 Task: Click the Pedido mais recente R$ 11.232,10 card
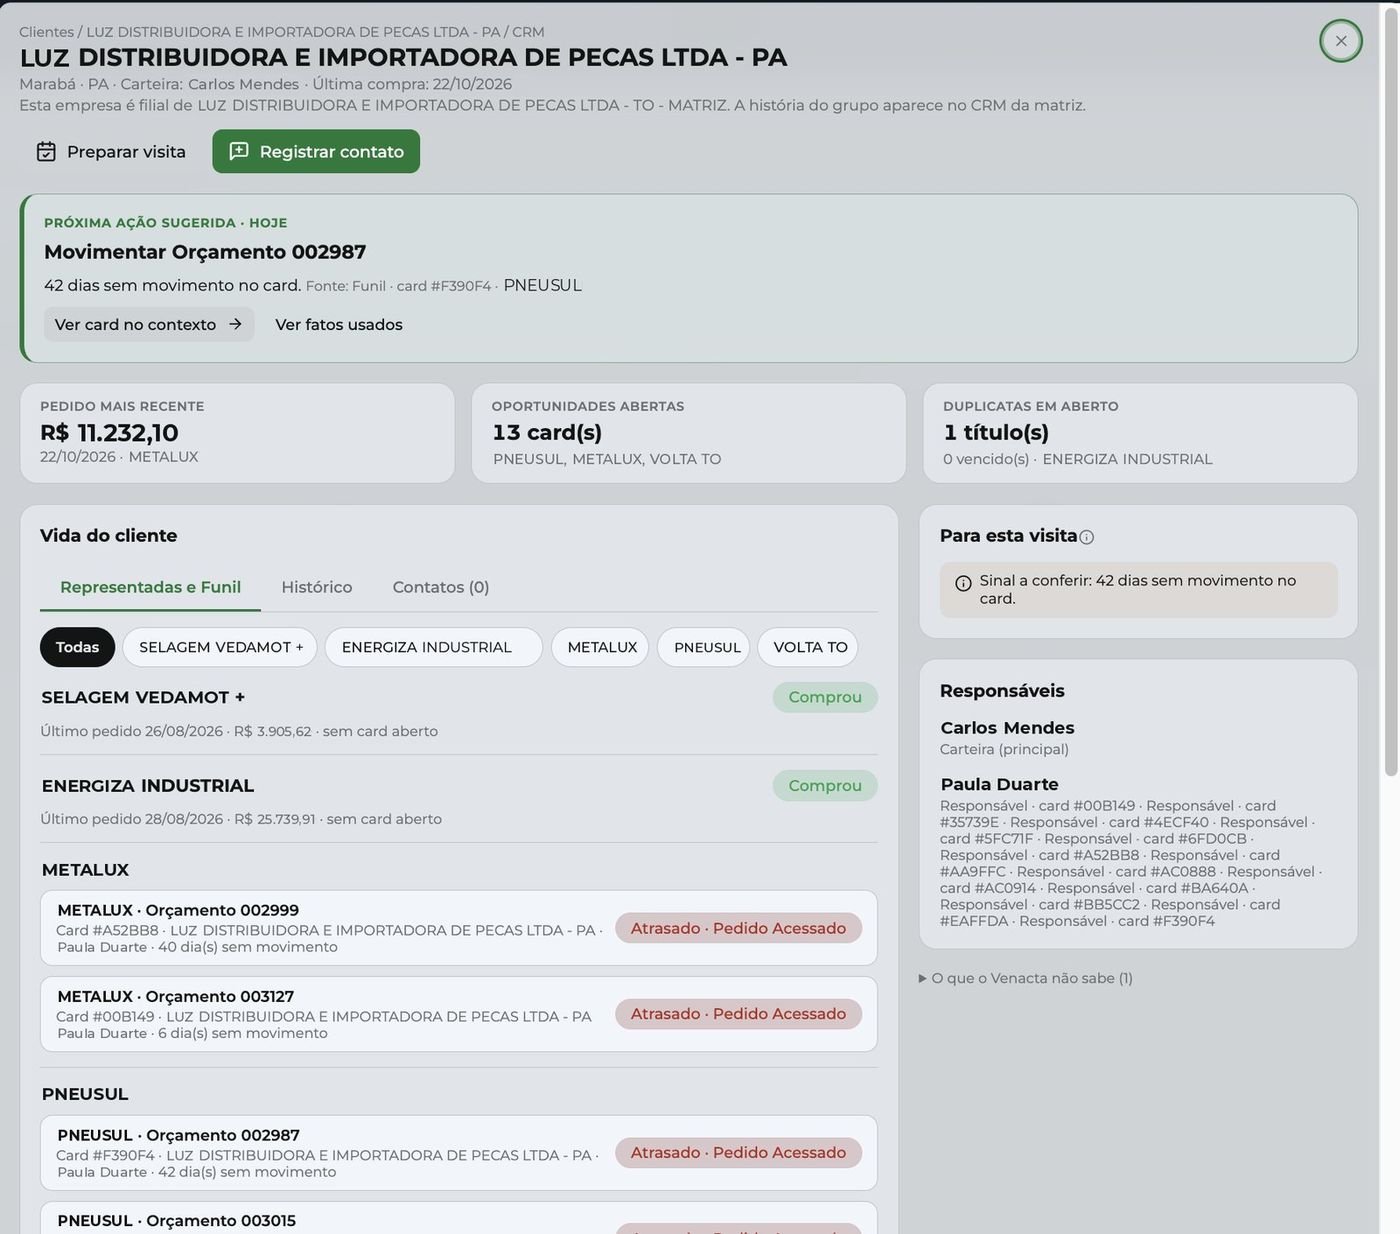pos(237,433)
